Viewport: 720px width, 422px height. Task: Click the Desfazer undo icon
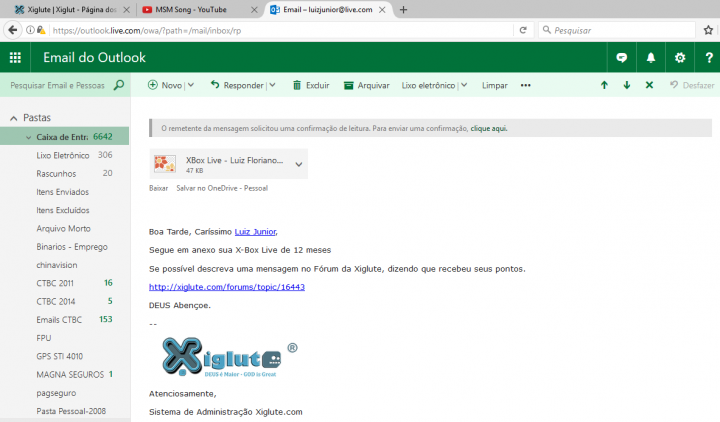point(674,85)
